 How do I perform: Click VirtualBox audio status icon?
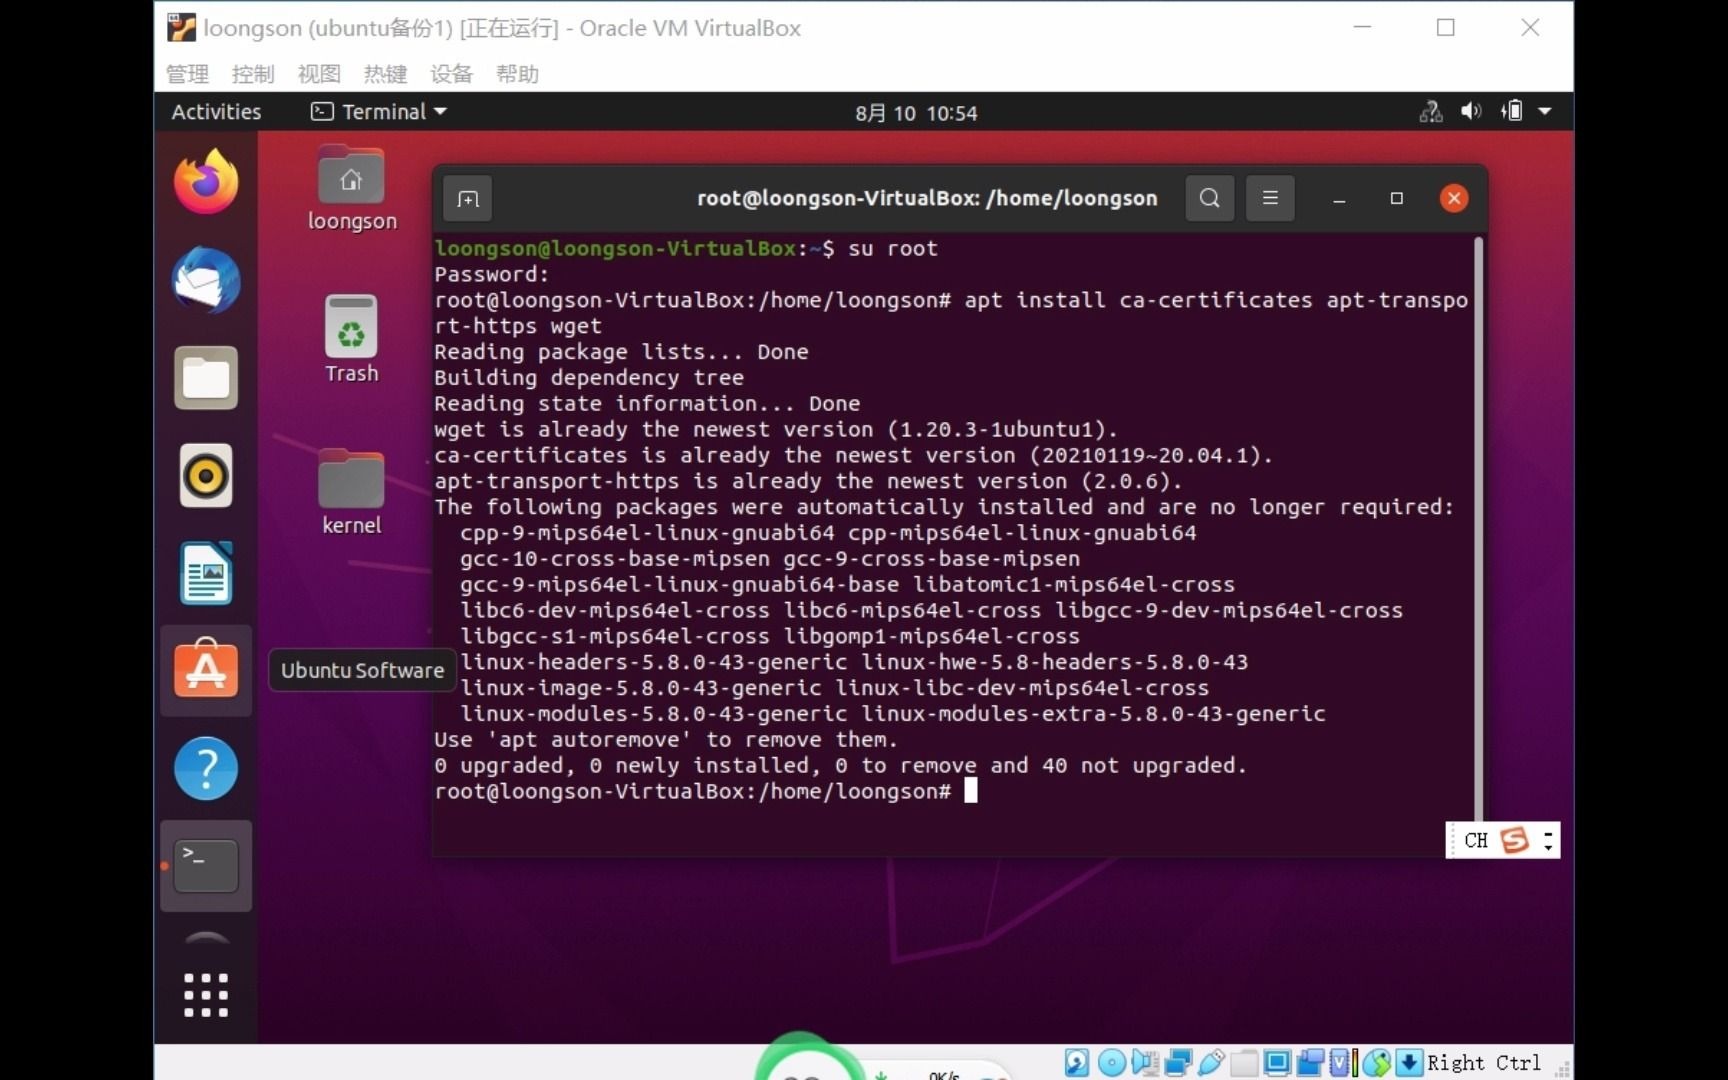1145,1062
